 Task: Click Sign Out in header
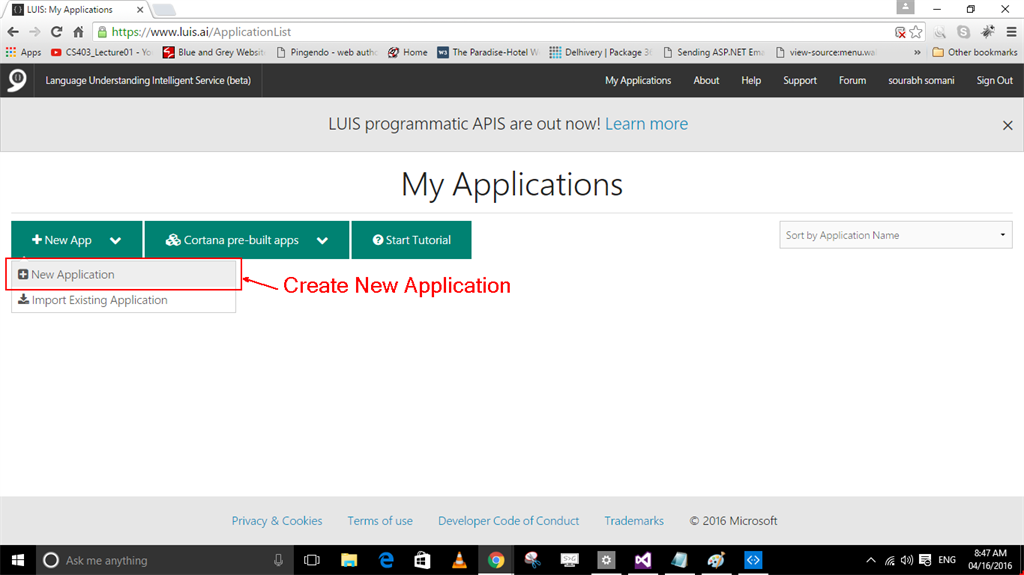(x=995, y=80)
